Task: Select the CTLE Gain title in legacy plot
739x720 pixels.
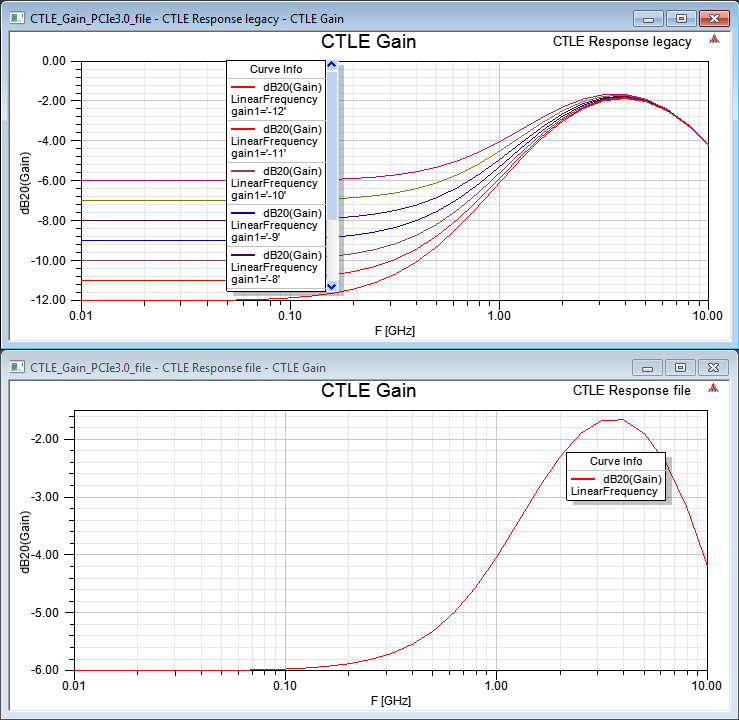Action: point(369,41)
